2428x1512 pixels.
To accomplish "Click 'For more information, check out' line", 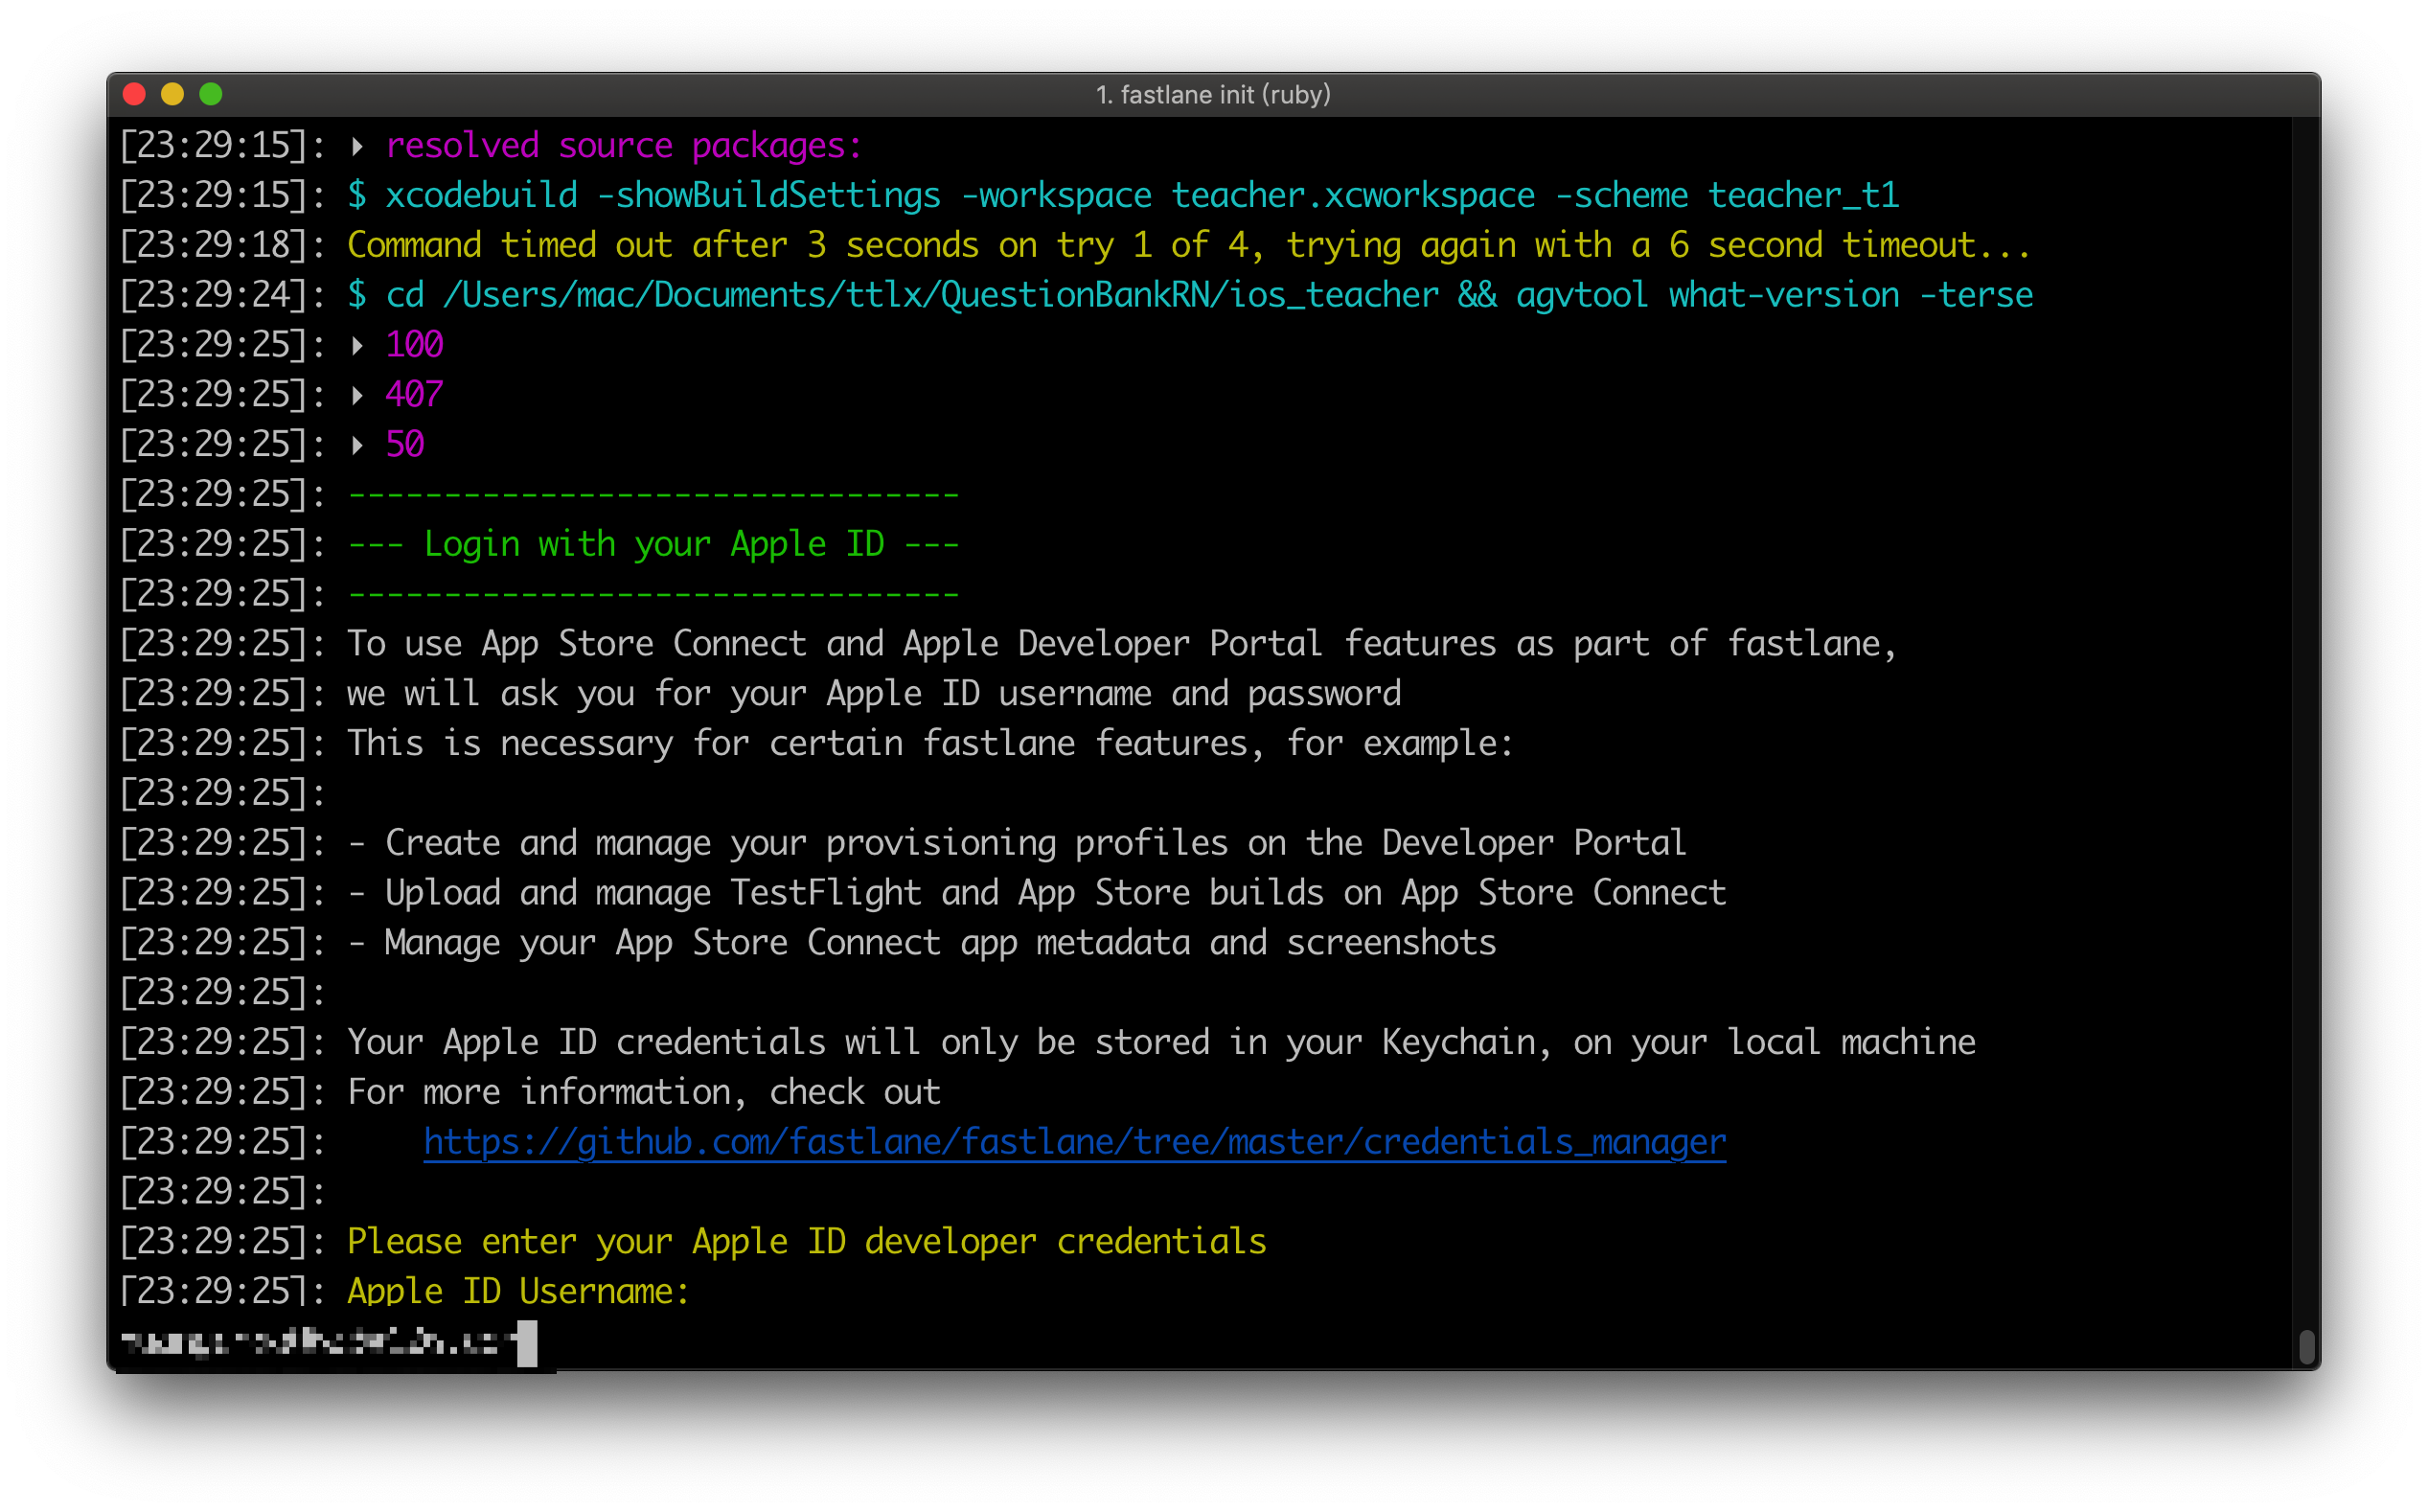I will click(644, 1092).
